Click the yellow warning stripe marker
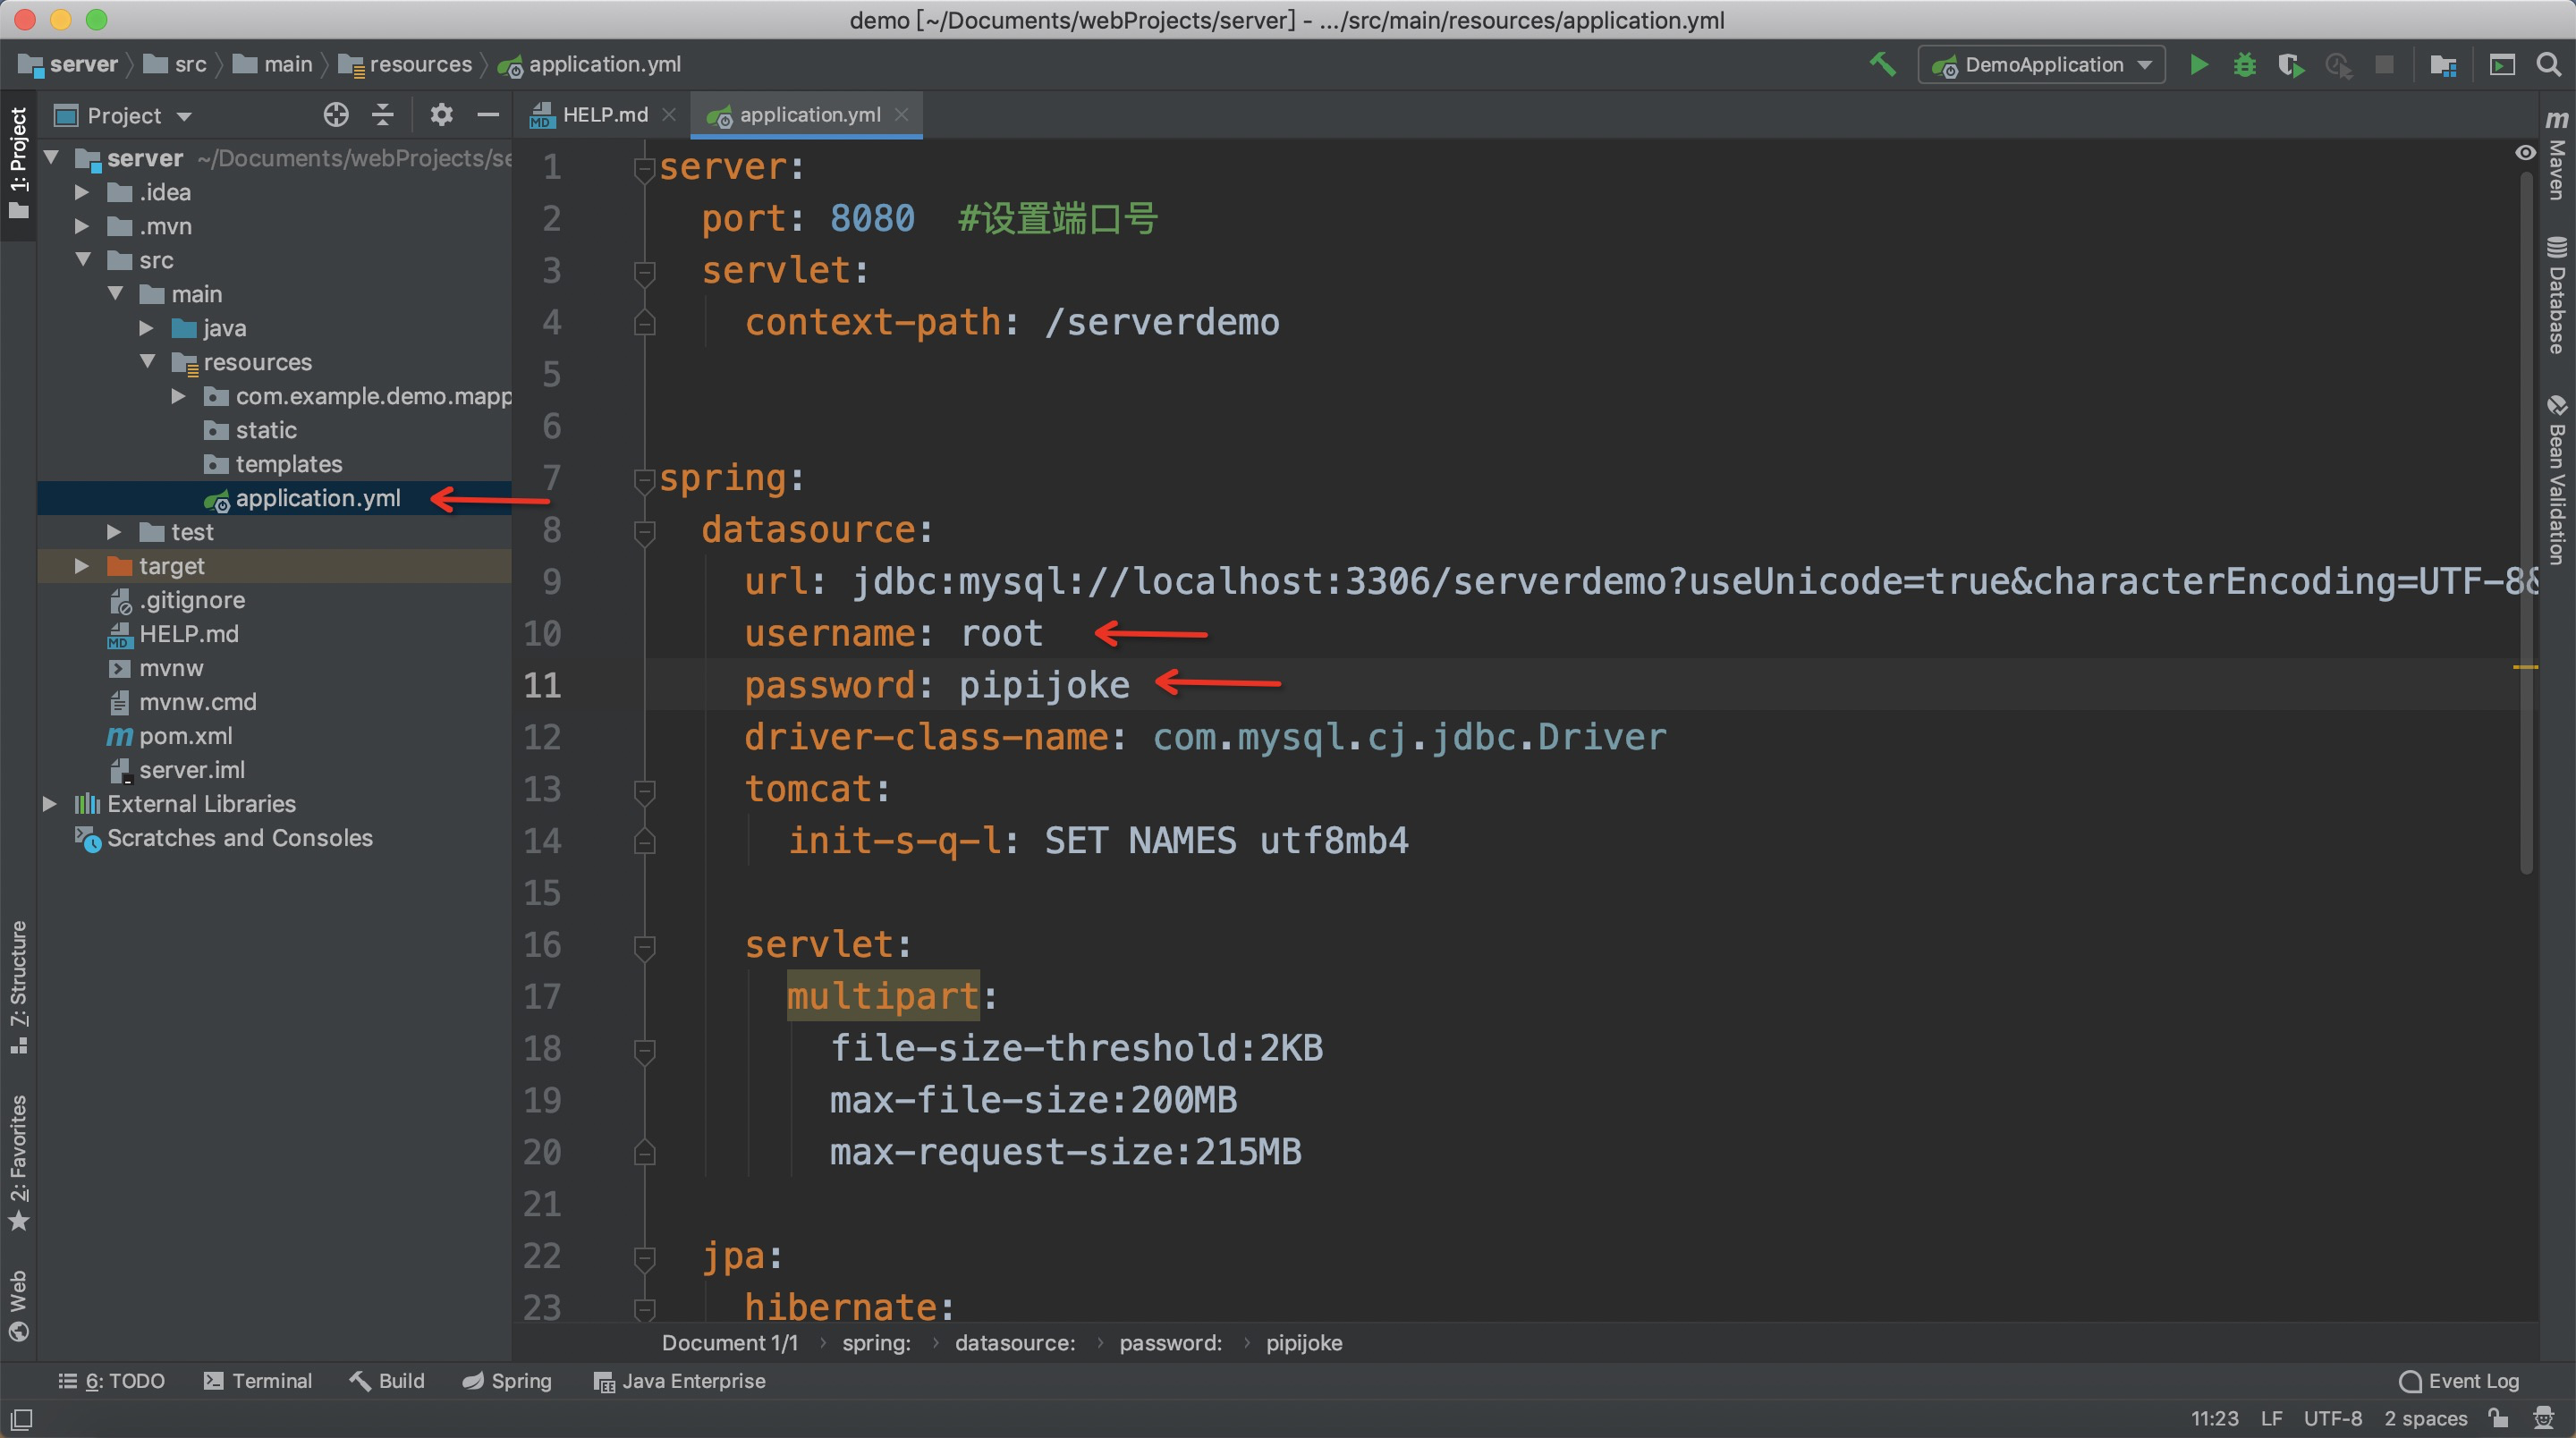The height and width of the screenshot is (1438, 2576). [x=2525, y=667]
